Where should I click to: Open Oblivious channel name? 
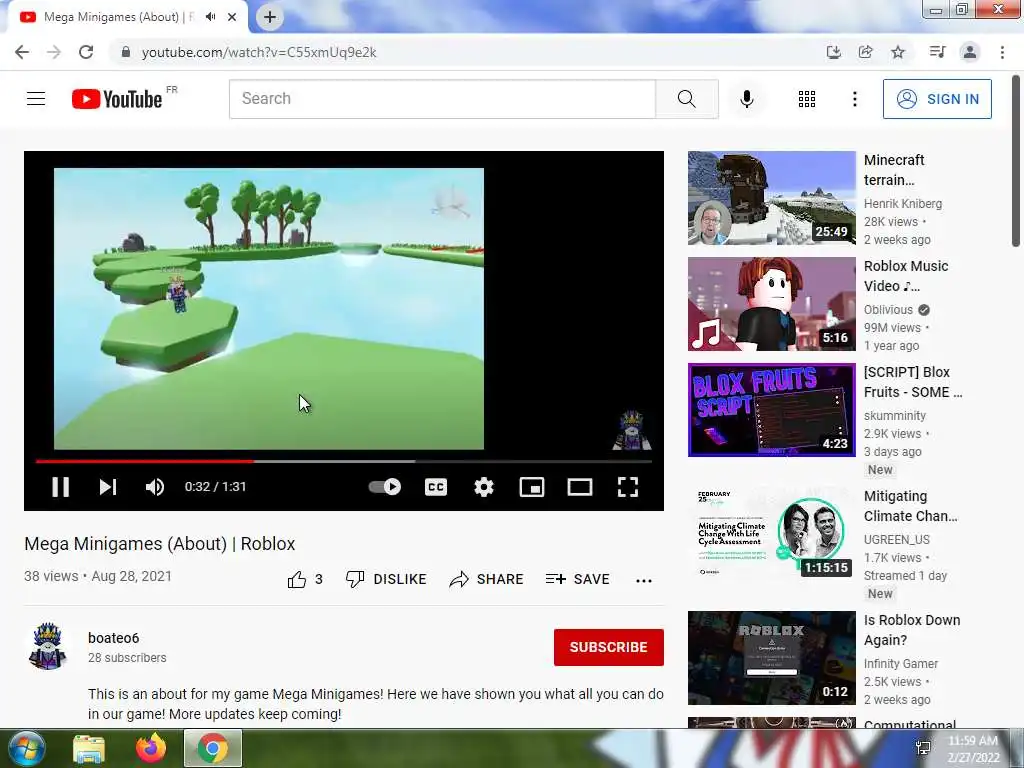pos(888,310)
